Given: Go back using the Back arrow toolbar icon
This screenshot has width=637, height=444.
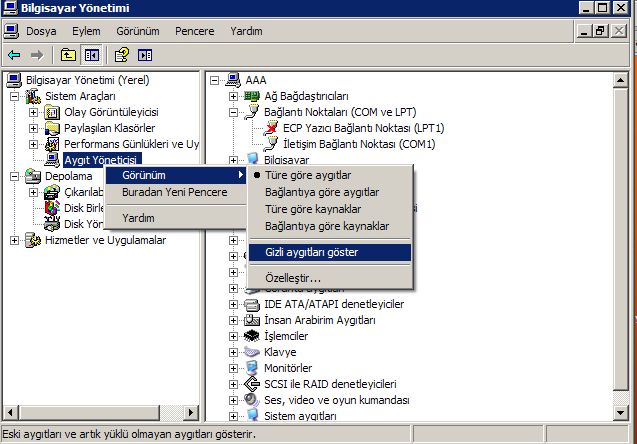Looking at the screenshot, I should click(14, 55).
